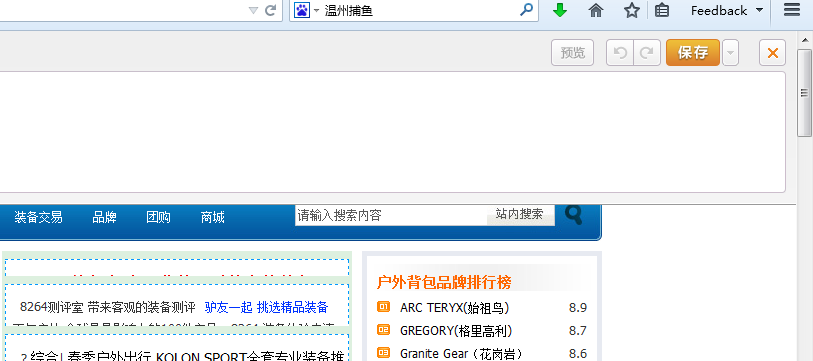The width and height of the screenshot is (813, 361).
Task: Open the 品牌 navigation item
Action: 104,217
